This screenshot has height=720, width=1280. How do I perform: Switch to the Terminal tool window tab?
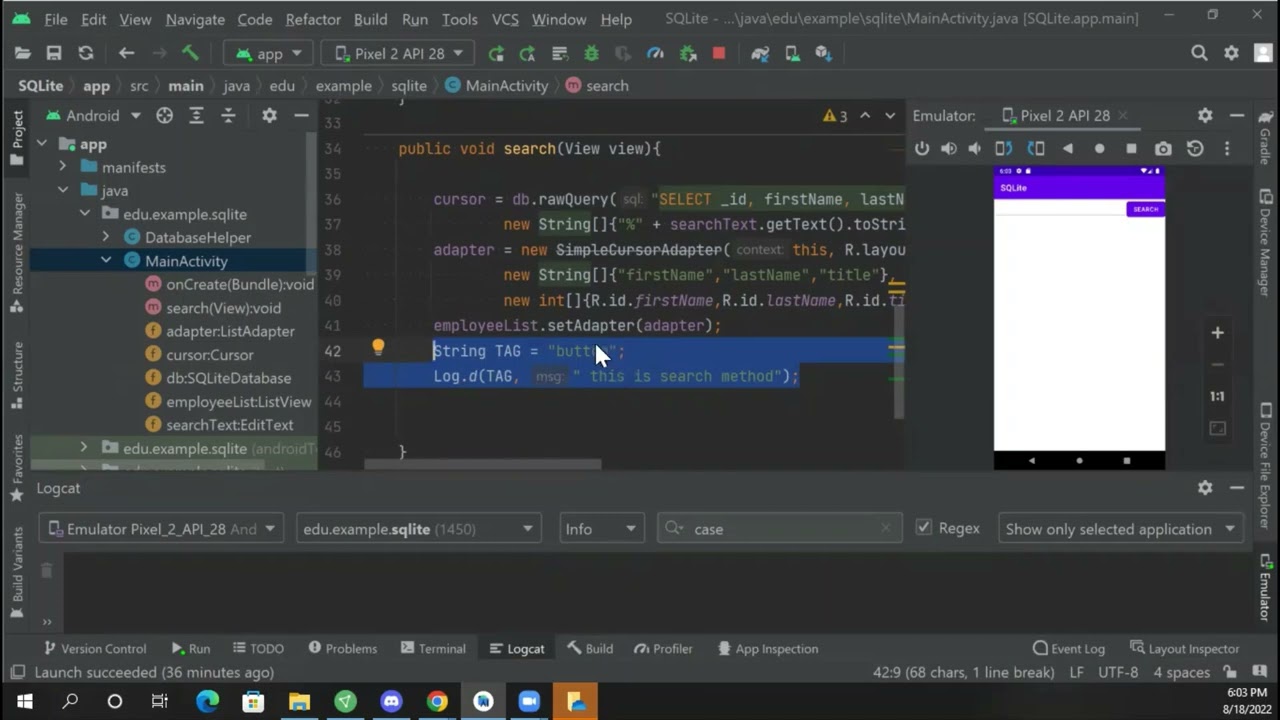(433, 648)
